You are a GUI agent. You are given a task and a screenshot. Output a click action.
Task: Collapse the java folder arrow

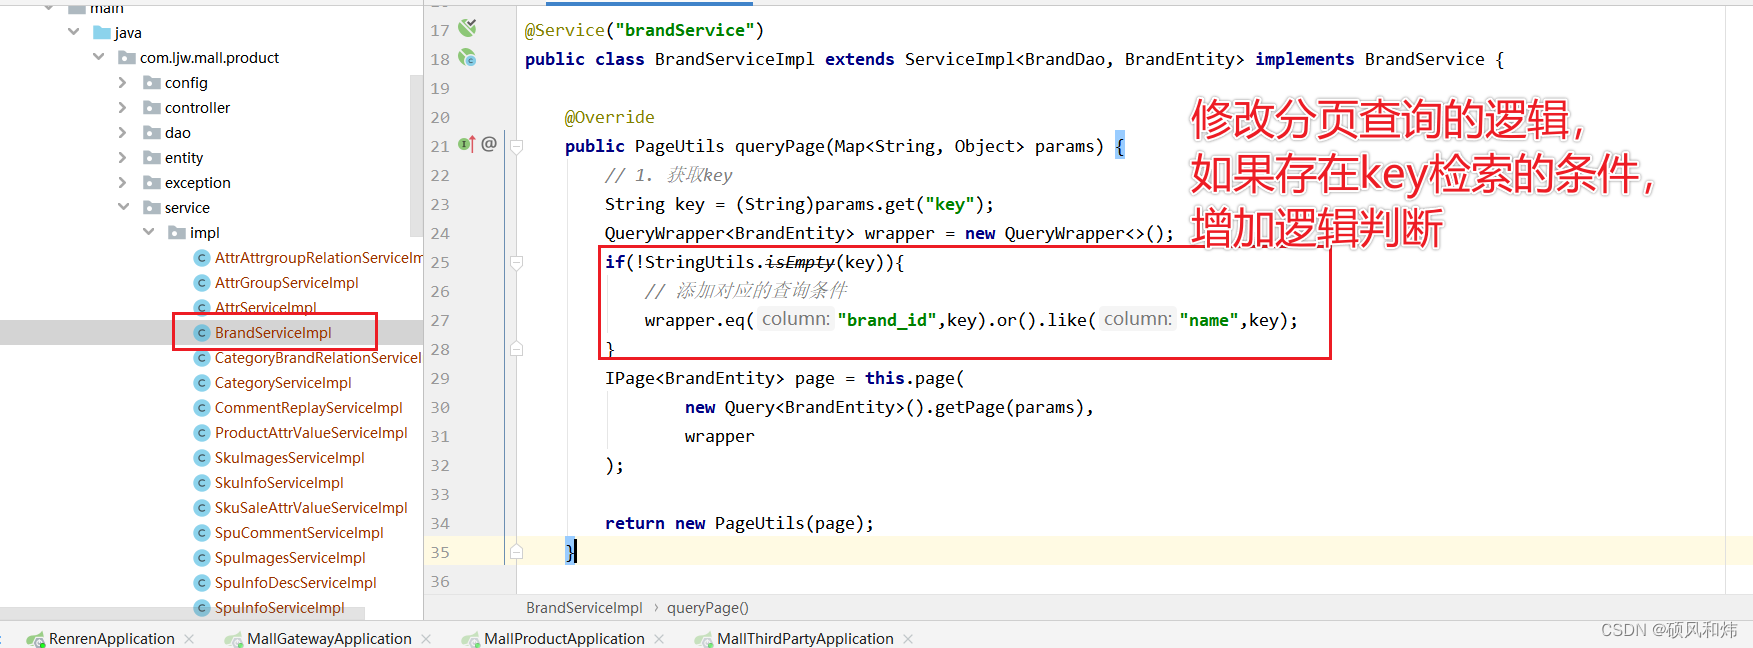73,32
